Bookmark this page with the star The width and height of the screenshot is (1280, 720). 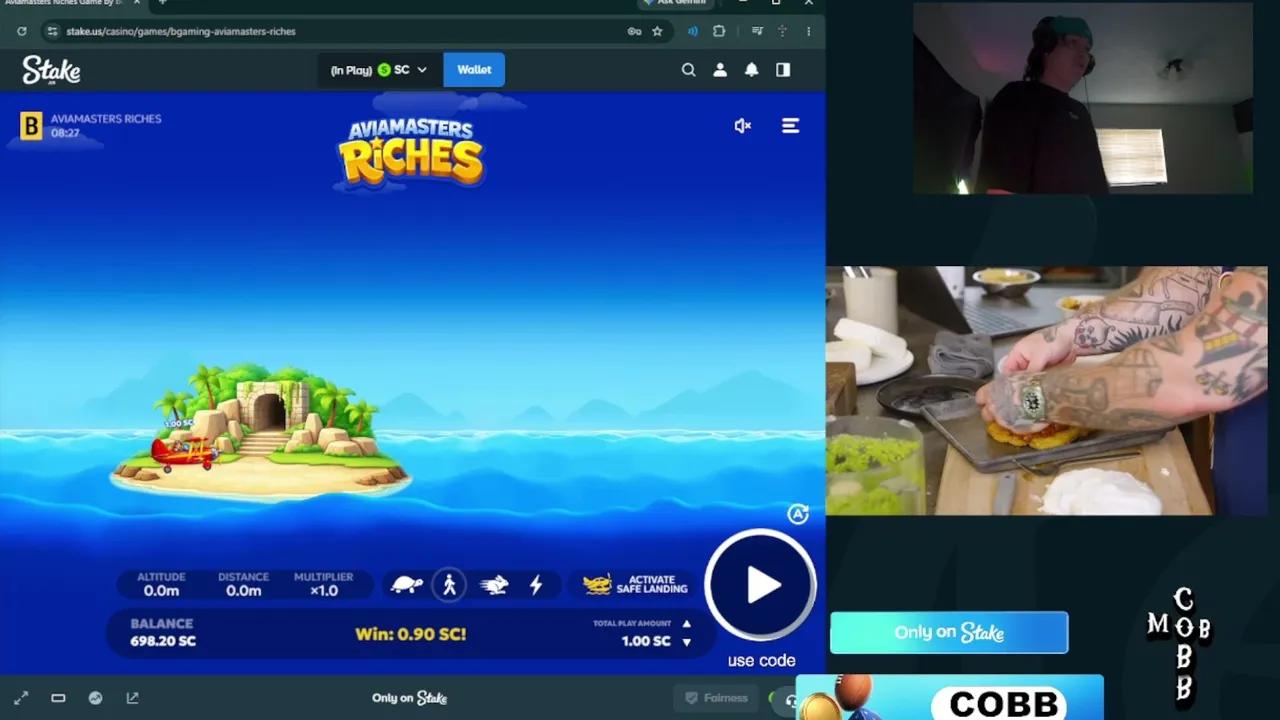coord(657,31)
